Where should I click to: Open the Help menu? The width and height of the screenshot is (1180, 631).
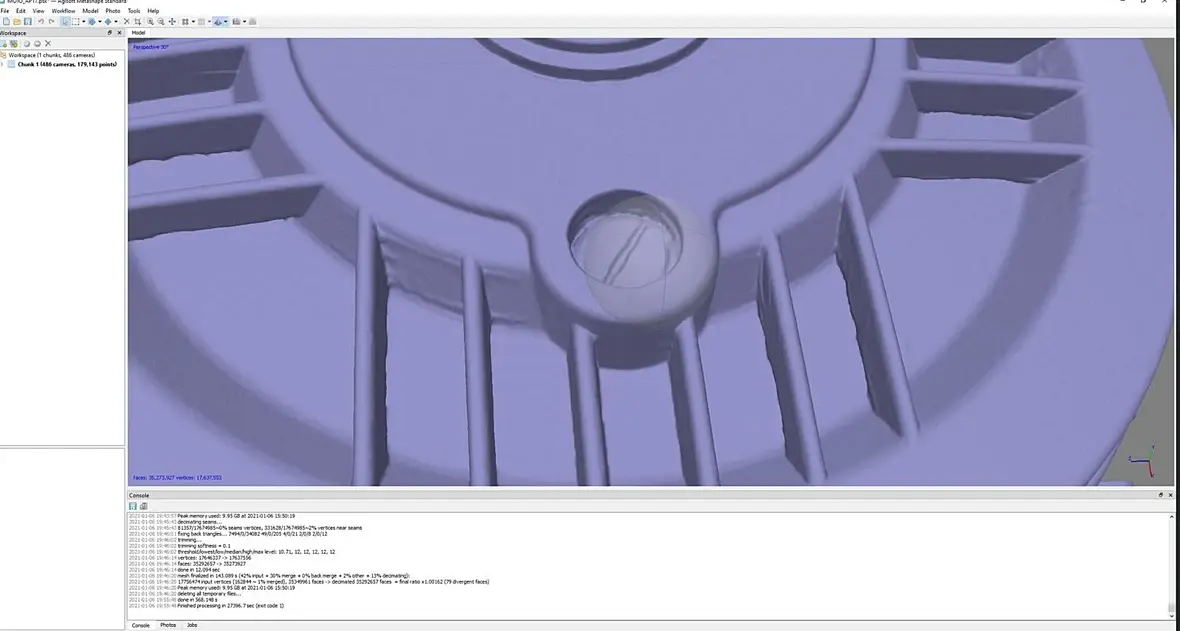point(154,11)
